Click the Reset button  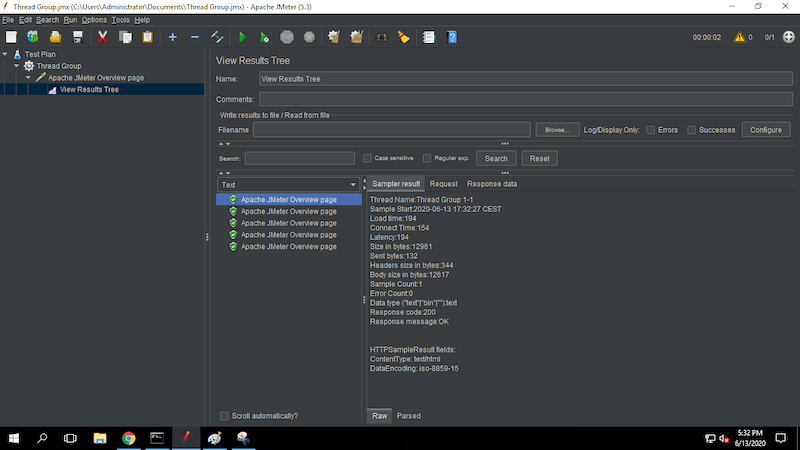coord(539,158)
